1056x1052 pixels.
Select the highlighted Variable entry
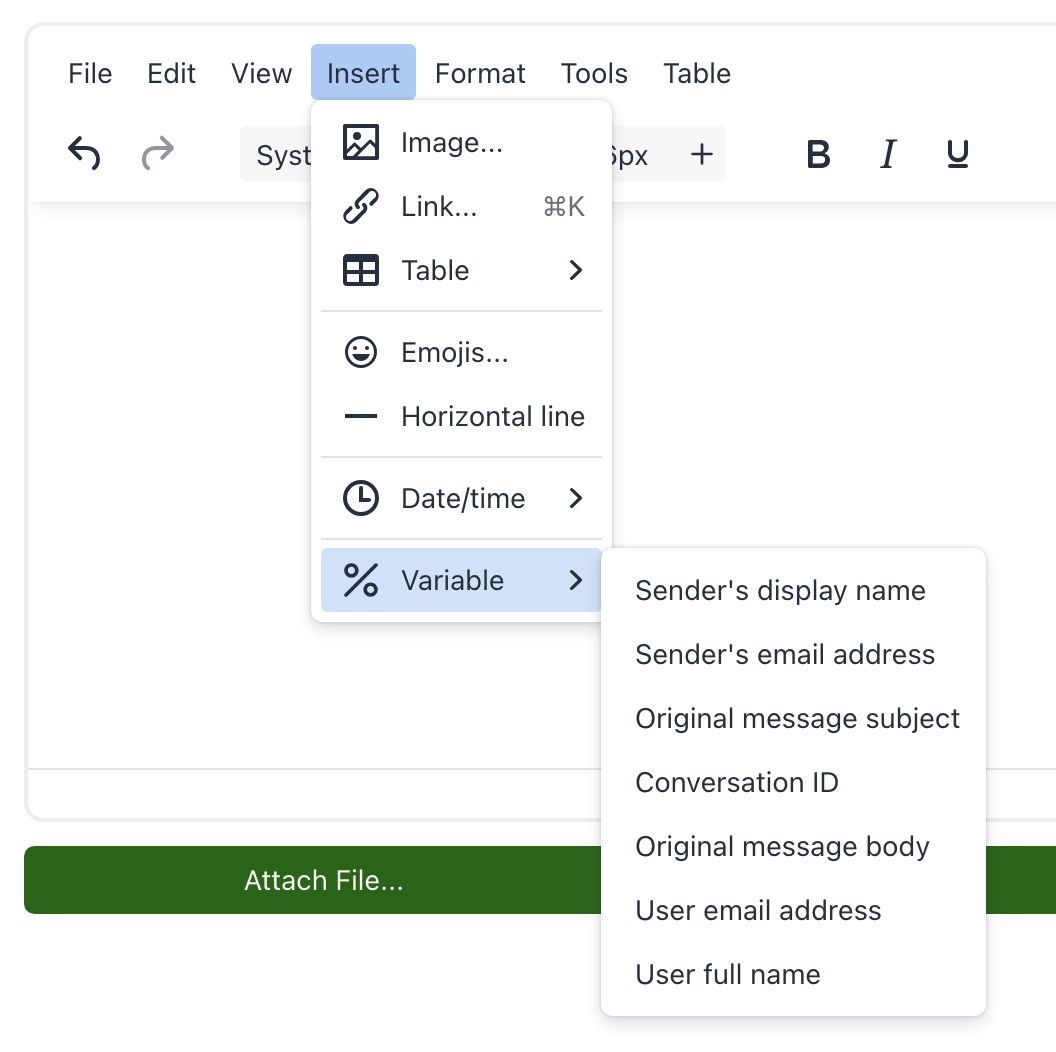461,580
